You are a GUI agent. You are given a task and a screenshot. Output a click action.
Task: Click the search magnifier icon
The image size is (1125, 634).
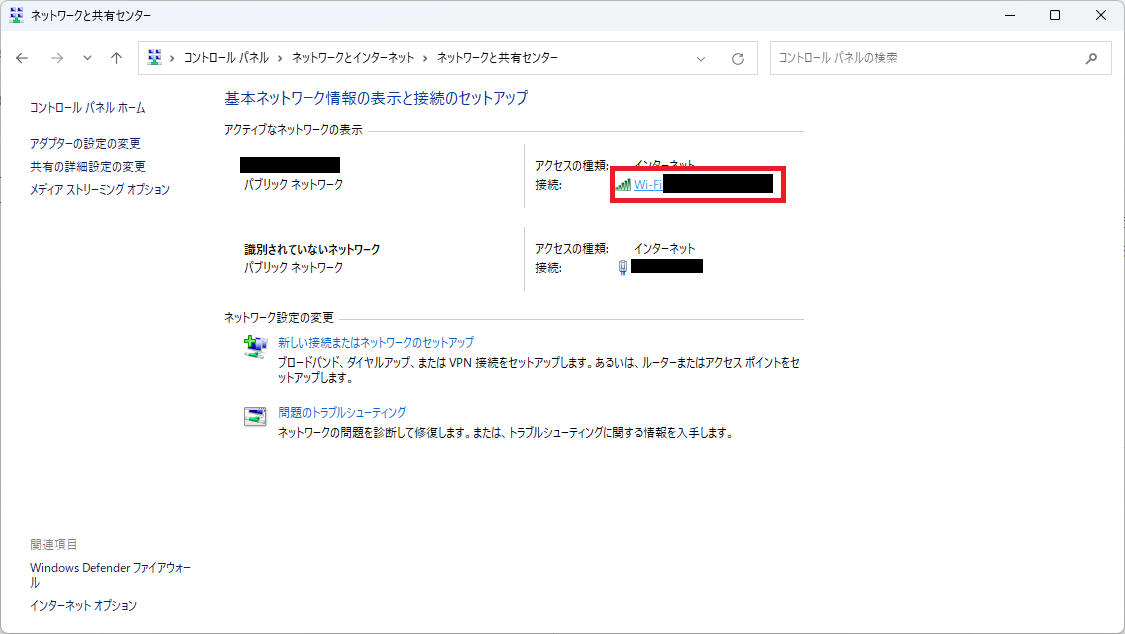pyautogui.click(x=1091, y=58)
